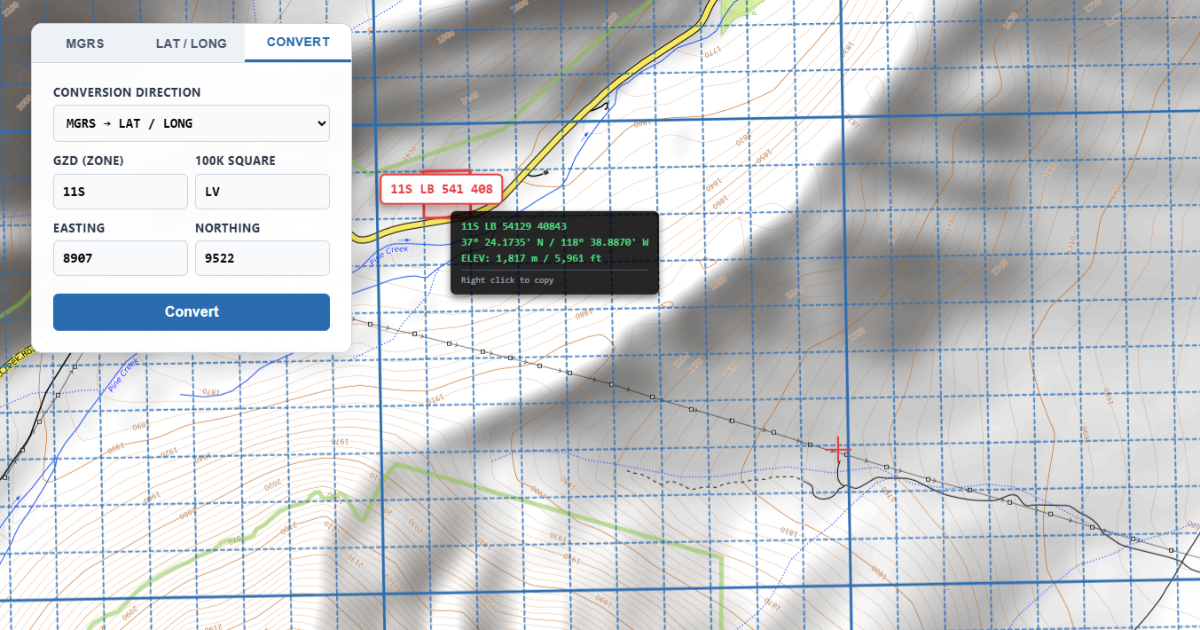
Task: Edit the Northing field 9522
Action: (262, 258)
